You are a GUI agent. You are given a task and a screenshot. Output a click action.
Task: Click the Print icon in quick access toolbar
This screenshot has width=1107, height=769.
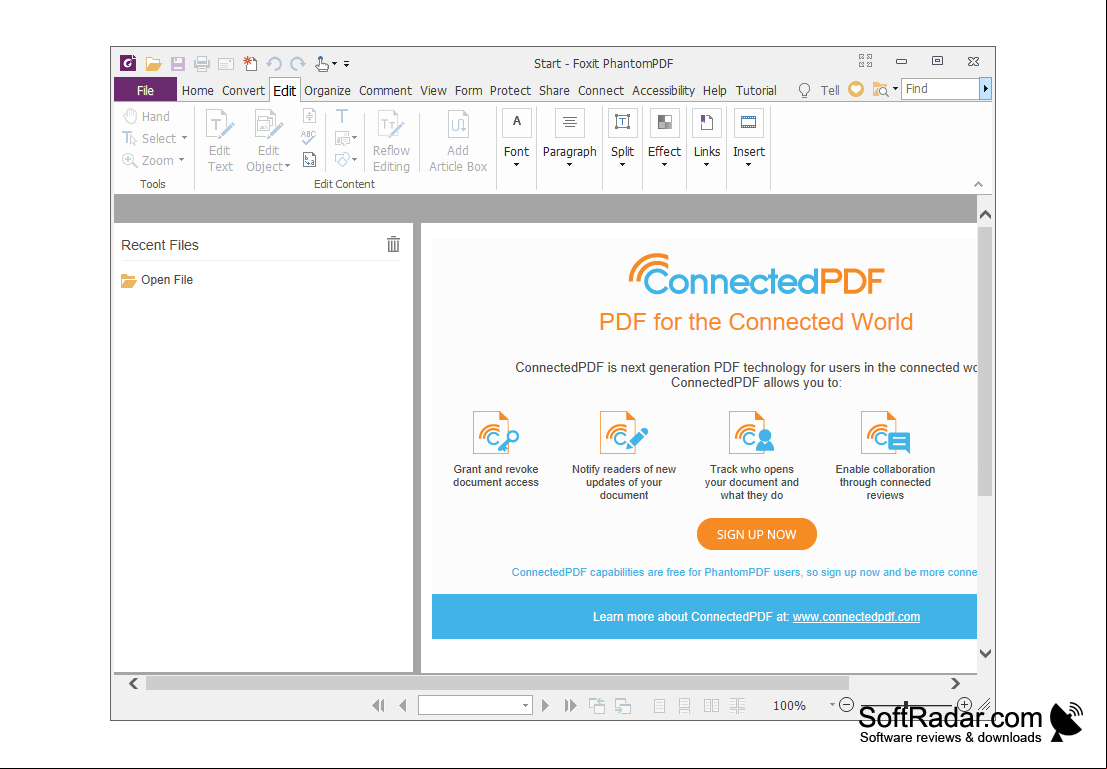click(202, 64)
